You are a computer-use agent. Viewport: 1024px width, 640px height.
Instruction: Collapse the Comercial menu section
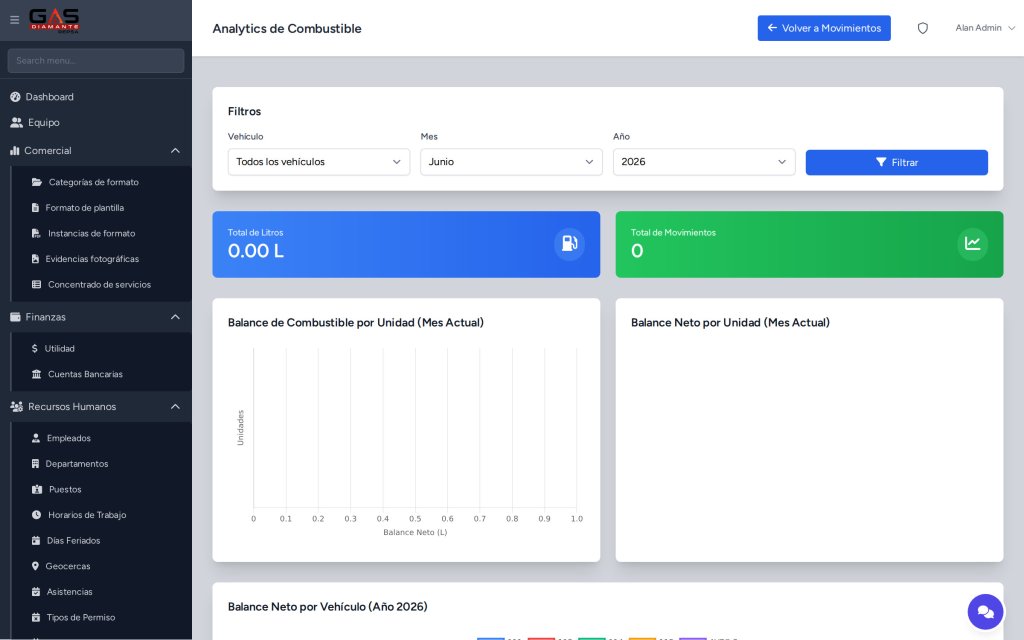[175, 151]
